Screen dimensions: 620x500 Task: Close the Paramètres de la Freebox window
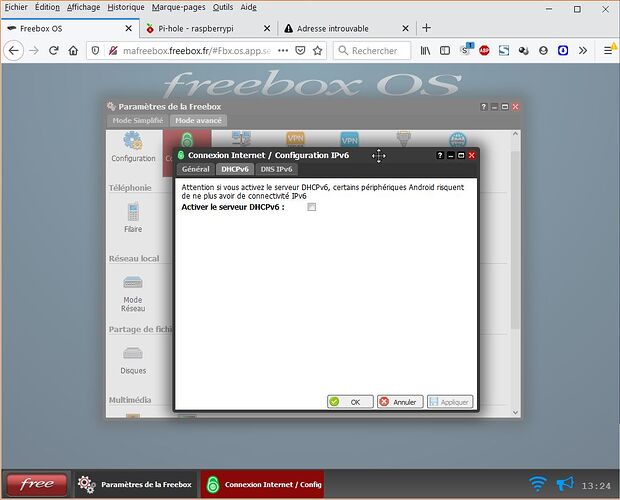(x=516, y=107)
